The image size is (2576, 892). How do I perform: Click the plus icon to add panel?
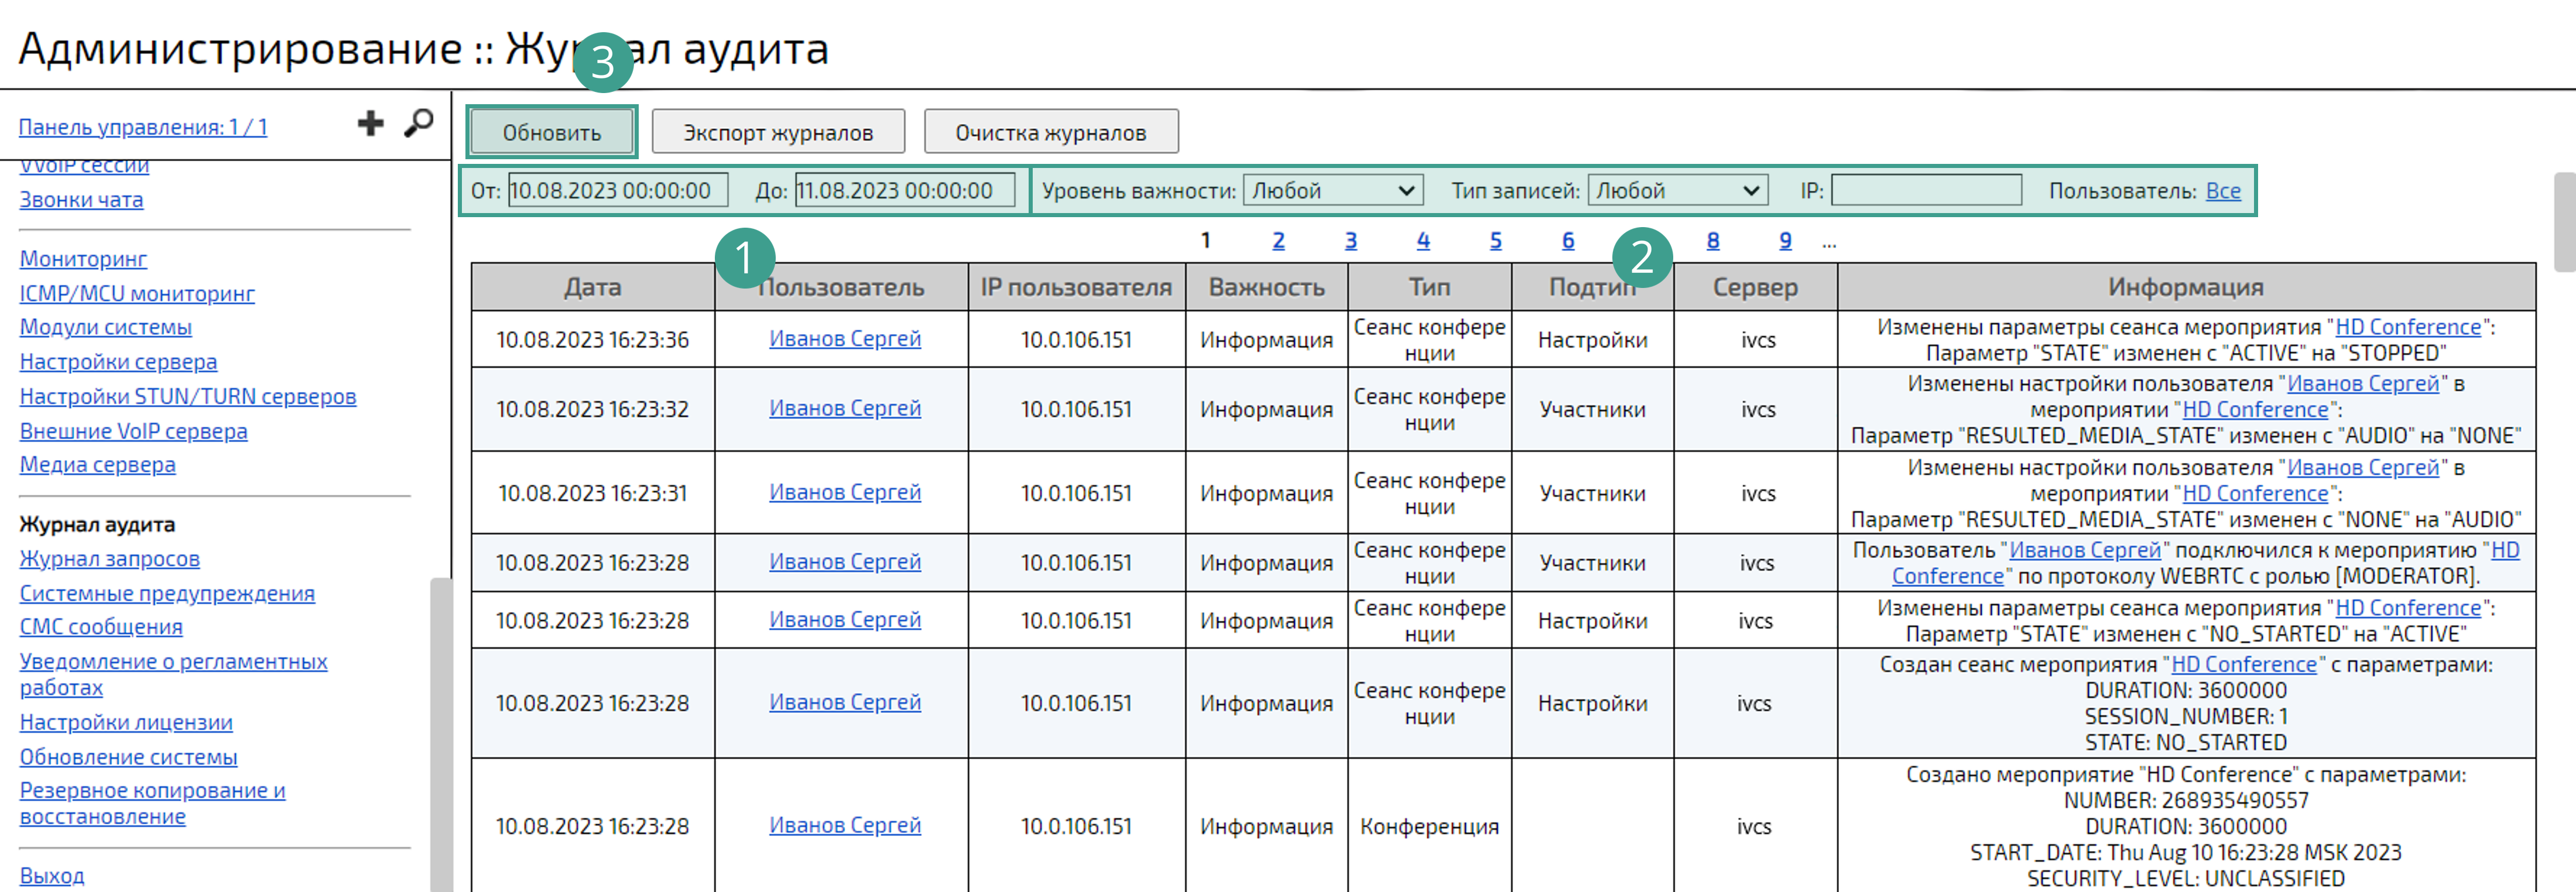point(370,122)
